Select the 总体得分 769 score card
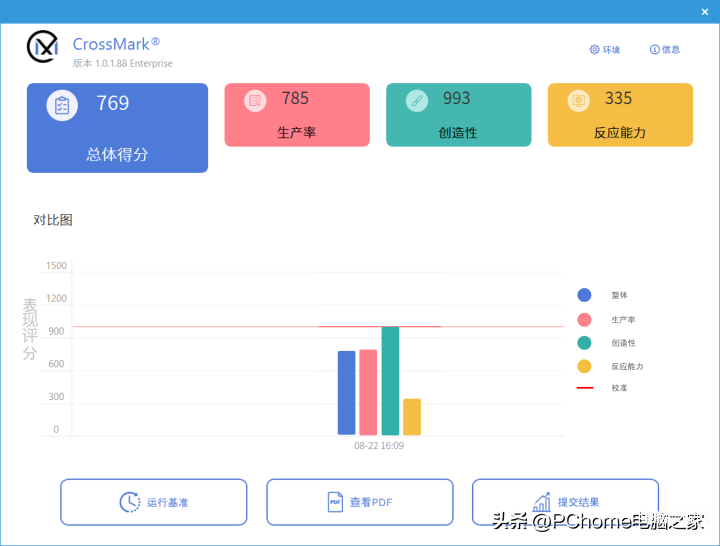The height and width of the screenshot is (546, 720). click(x=117, y=128)
